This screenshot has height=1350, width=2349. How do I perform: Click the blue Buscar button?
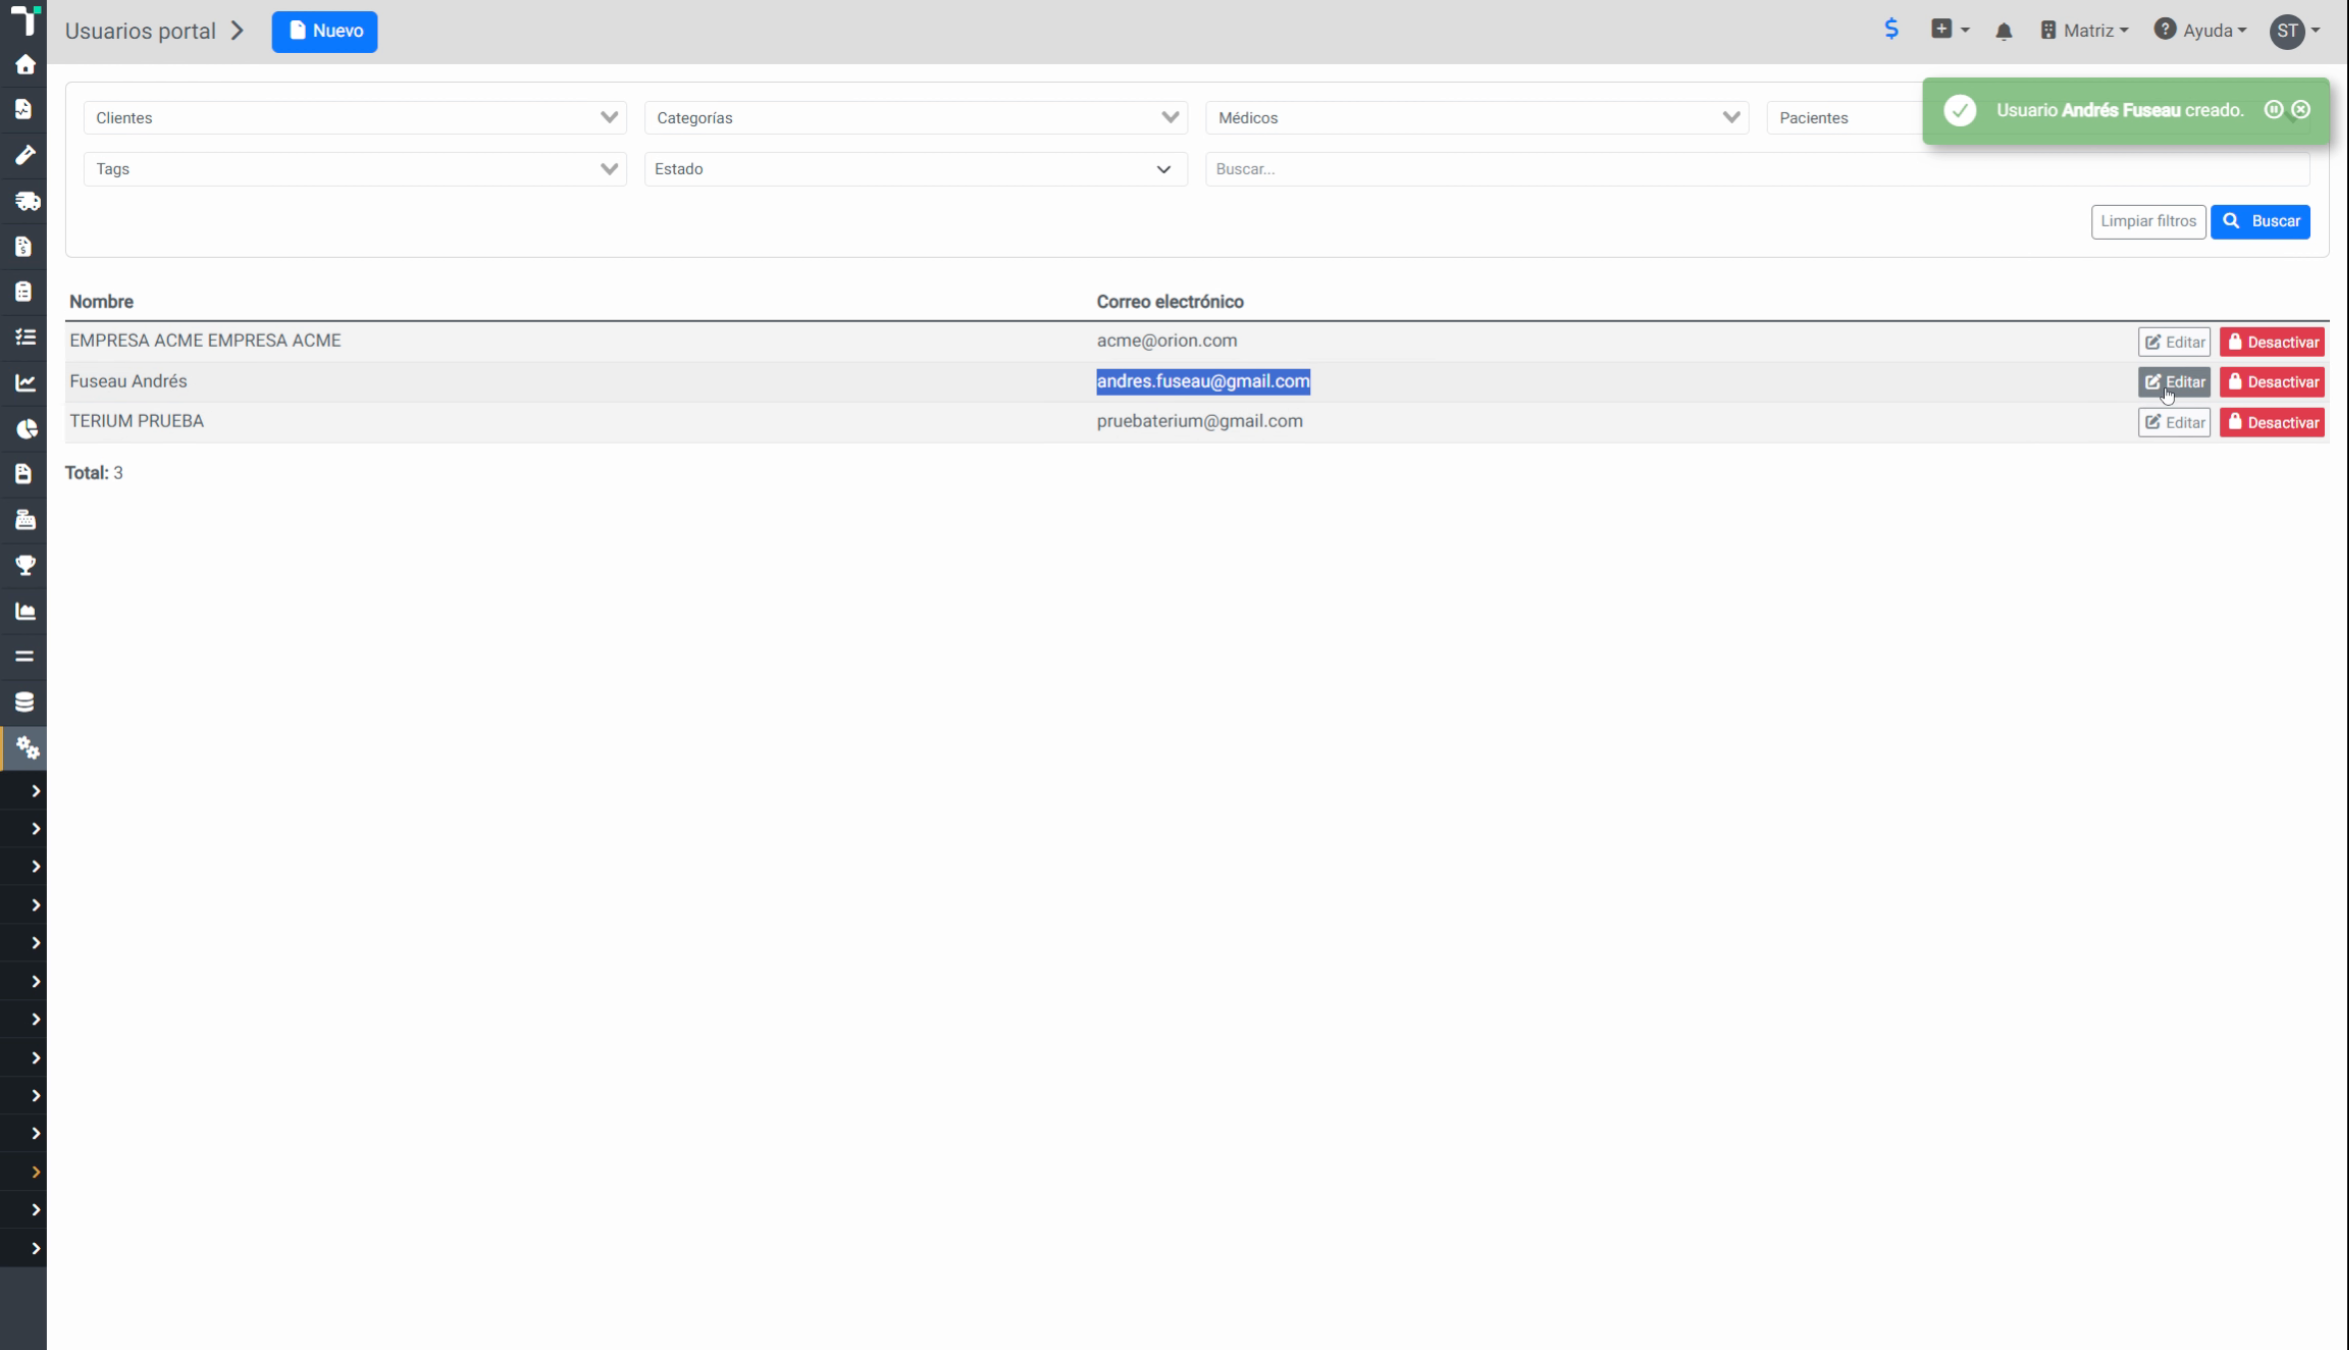(2260, 221)
